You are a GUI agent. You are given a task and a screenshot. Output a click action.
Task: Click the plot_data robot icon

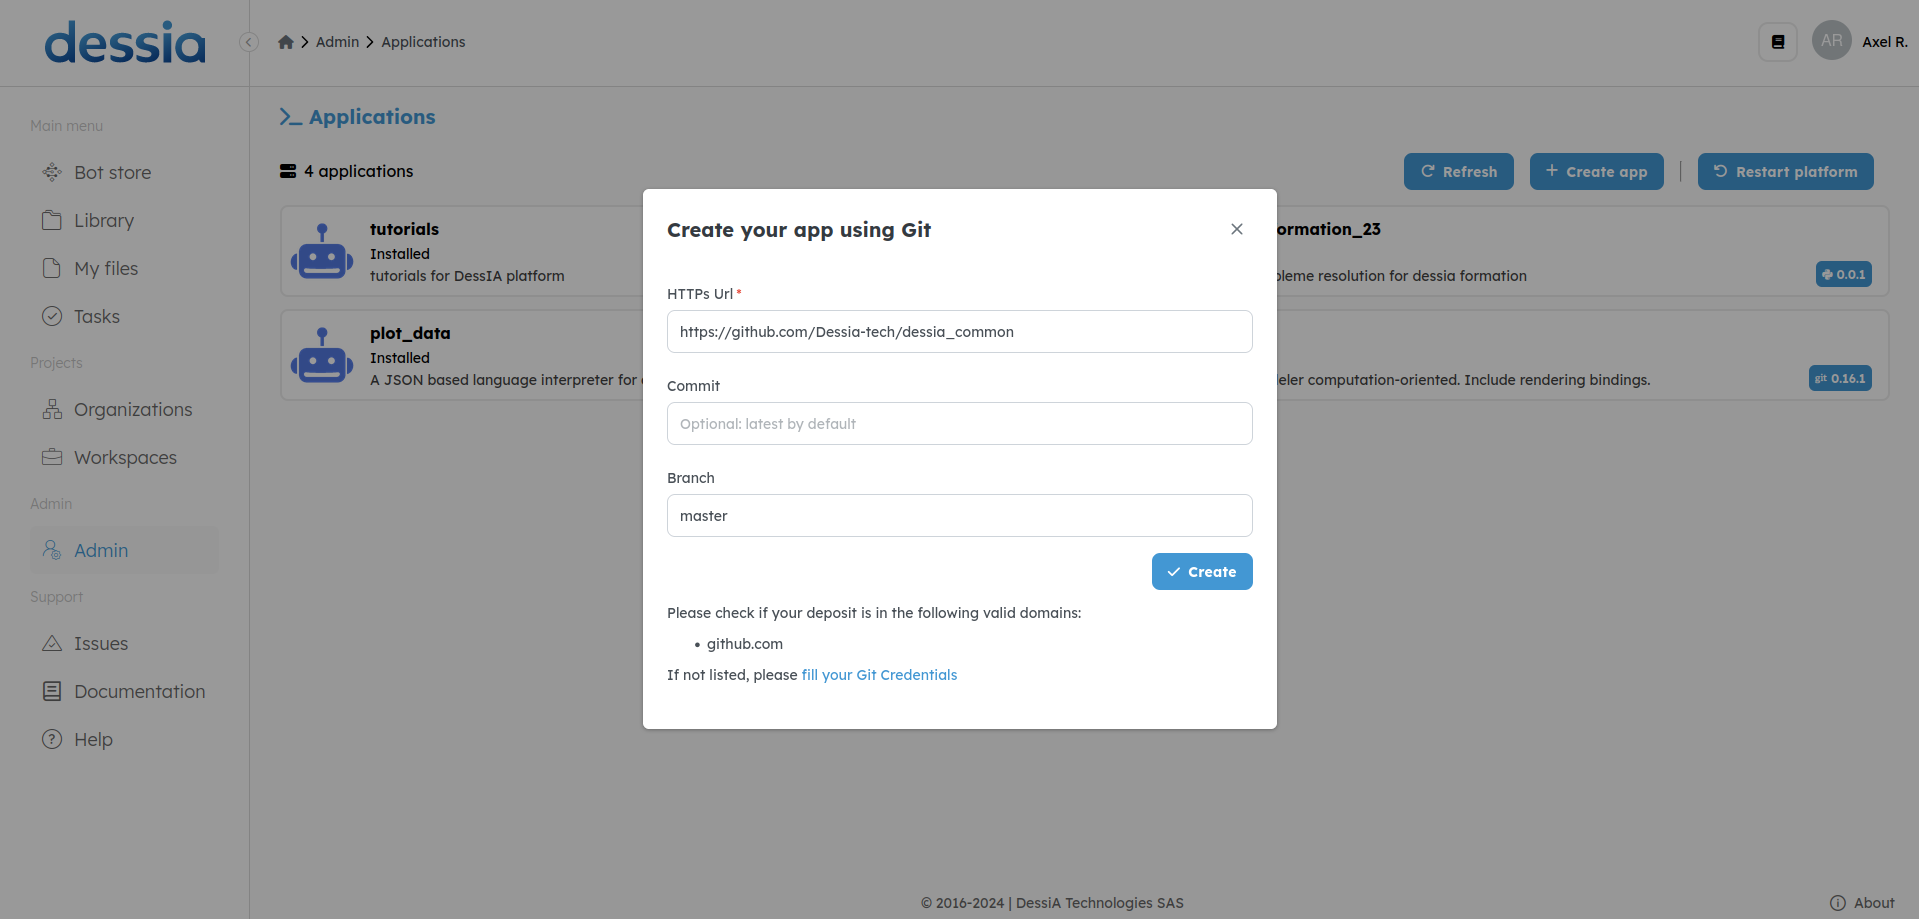tap(322, 355)
